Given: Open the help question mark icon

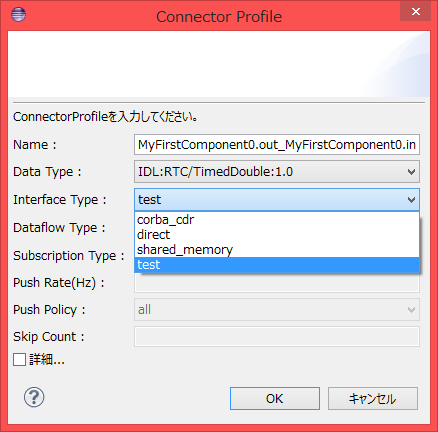Looking at the screenshot, I should coord(34,397).
